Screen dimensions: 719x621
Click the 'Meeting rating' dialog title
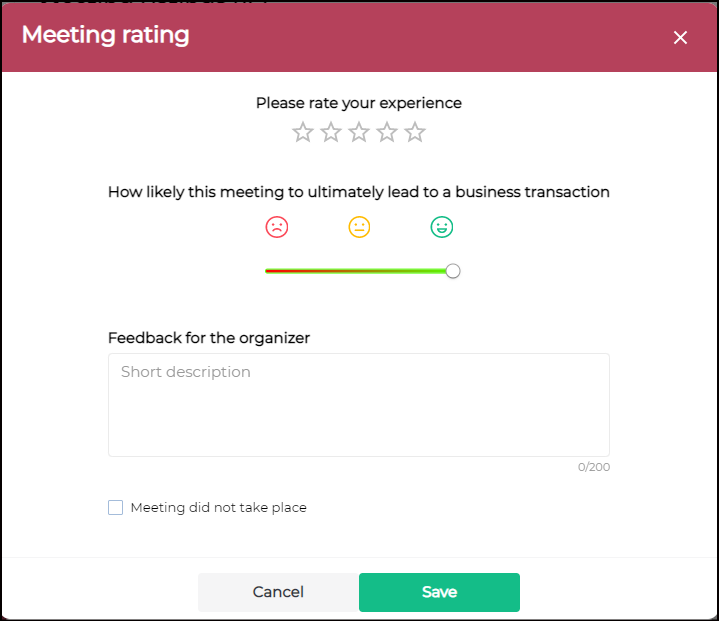105,35
